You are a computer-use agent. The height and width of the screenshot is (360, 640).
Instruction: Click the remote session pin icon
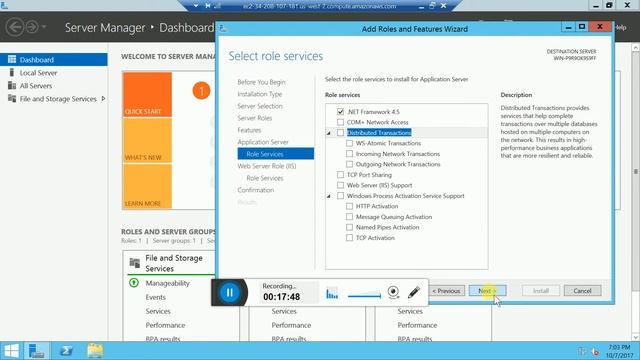[208, 6]
